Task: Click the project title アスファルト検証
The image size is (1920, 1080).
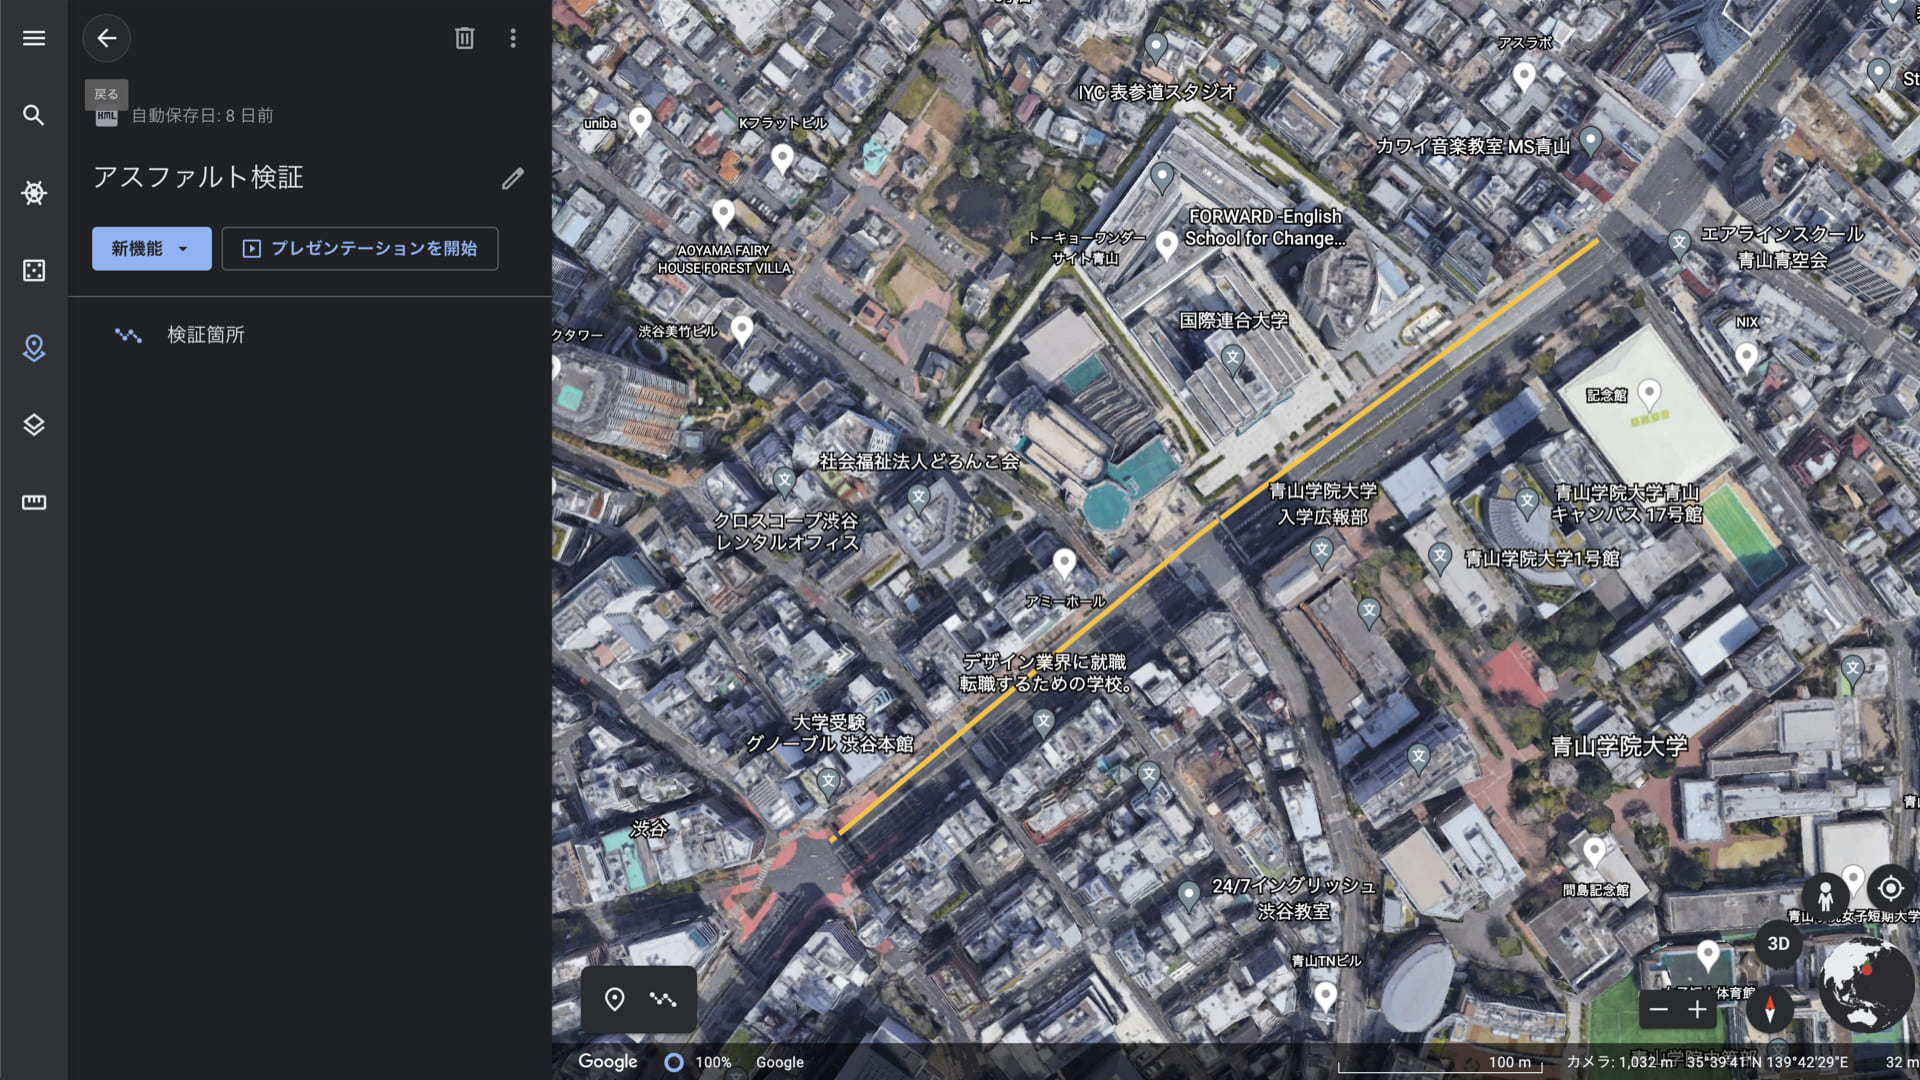Action: point(198,178)
